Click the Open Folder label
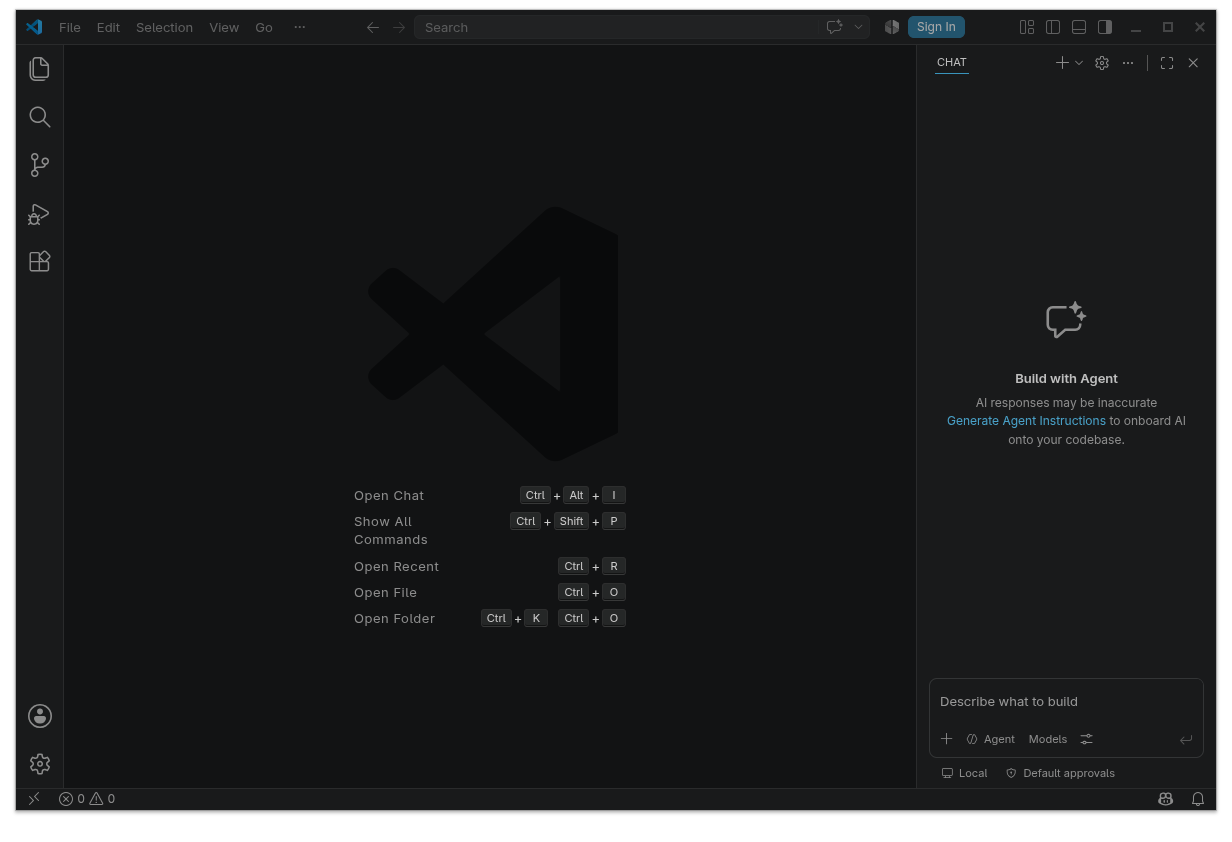Screen dimensions: 1232x842 (394, 618)
